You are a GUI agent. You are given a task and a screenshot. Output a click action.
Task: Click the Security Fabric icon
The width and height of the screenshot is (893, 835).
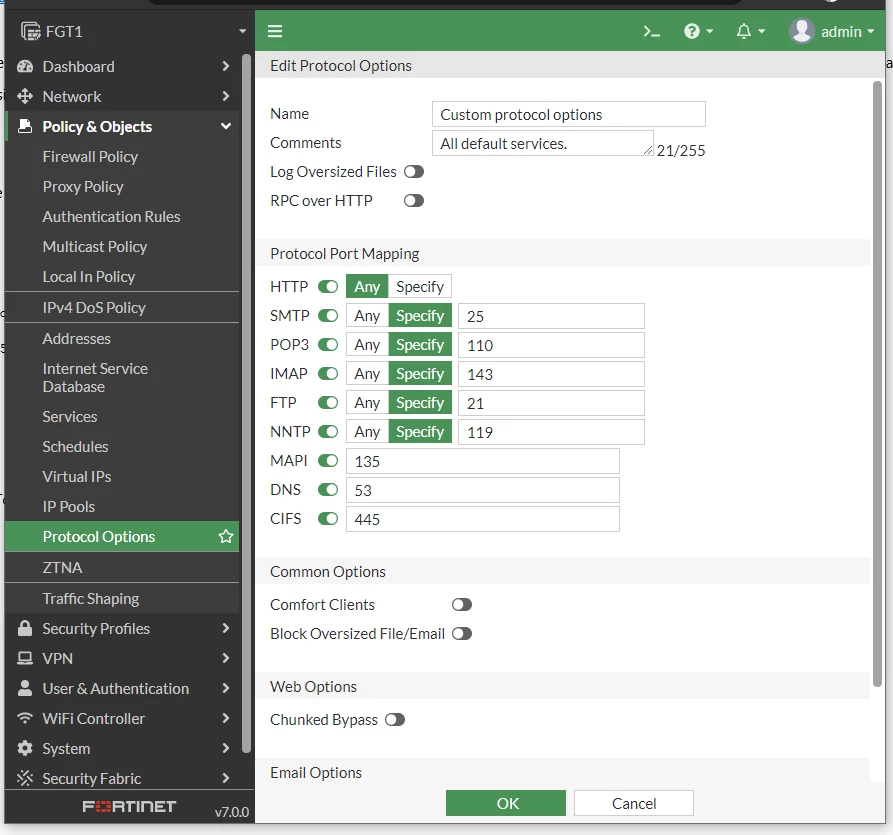[24, 778]
